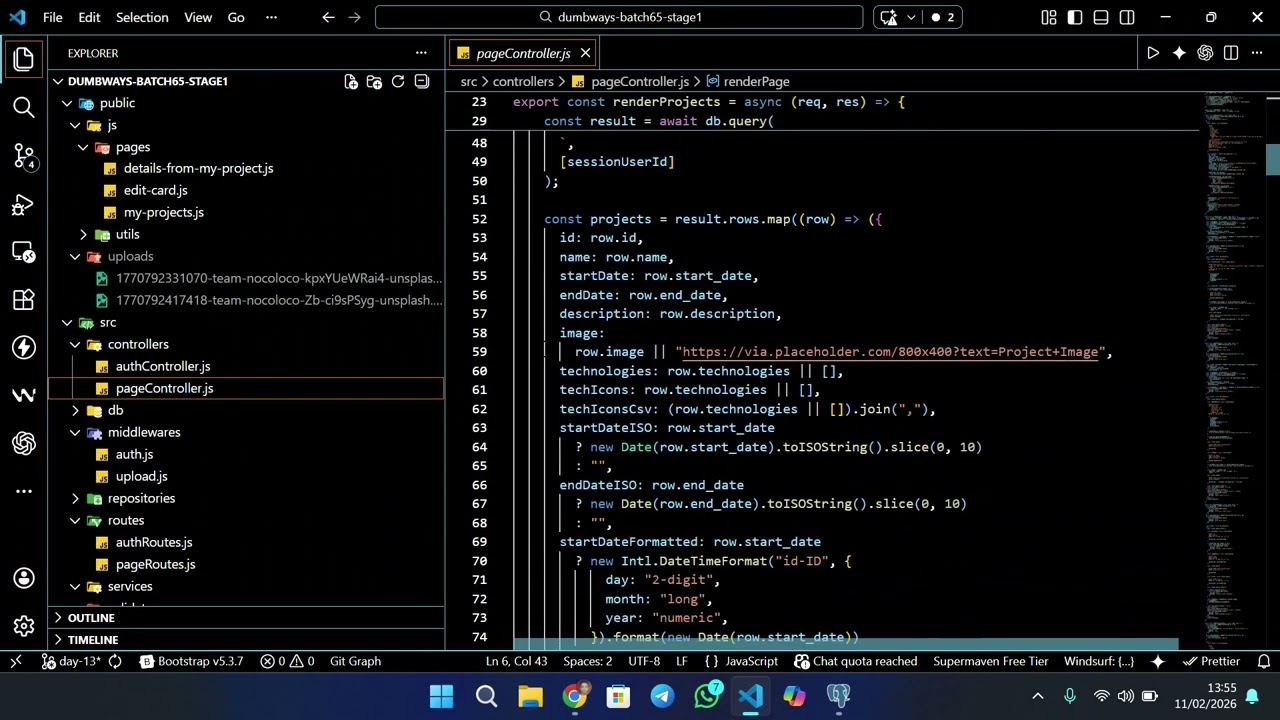Collapse all folders in explorer
Screen dimensions: 1280x720
[x=422, y=82]
